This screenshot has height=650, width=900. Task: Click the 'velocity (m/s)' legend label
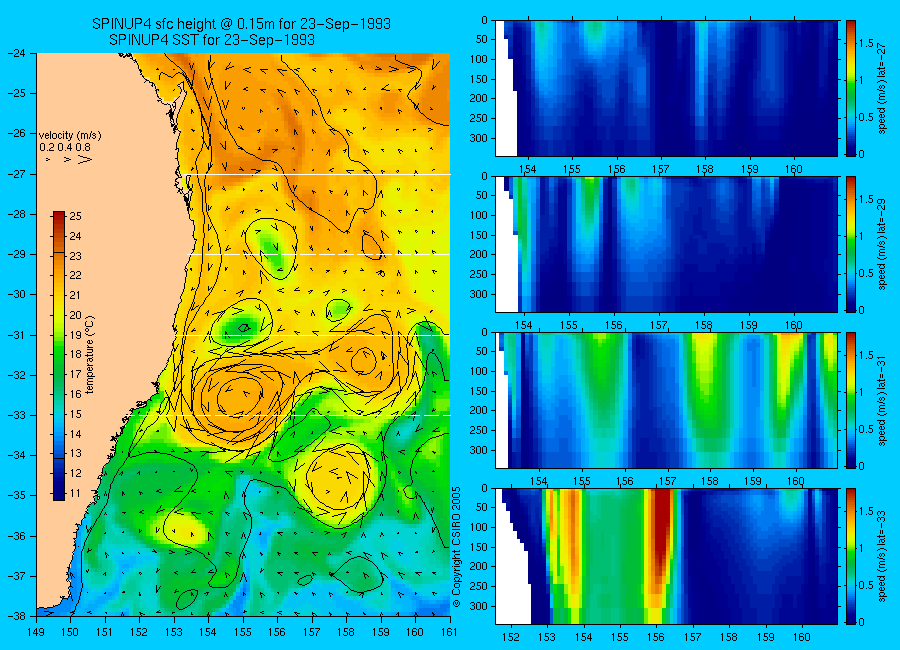tap(70, 136)
